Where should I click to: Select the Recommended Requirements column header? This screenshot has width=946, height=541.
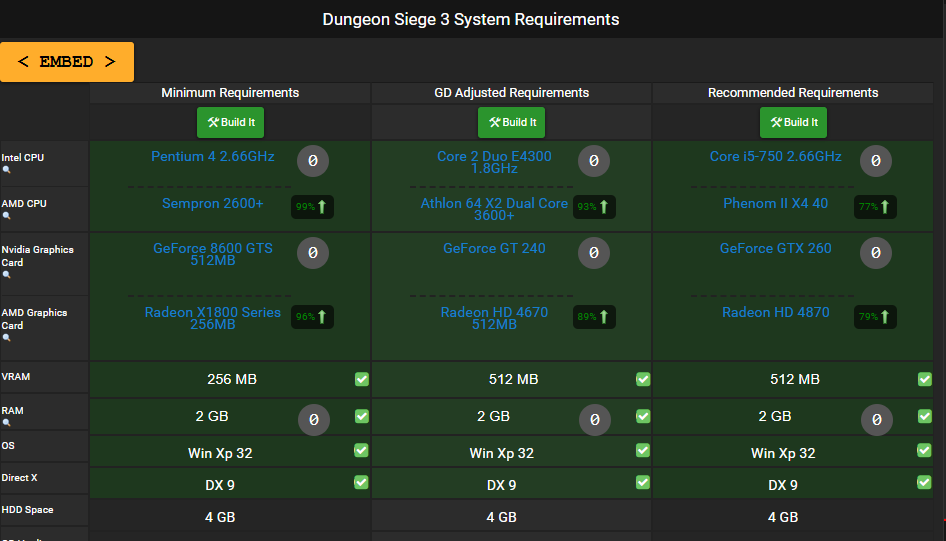793,93
